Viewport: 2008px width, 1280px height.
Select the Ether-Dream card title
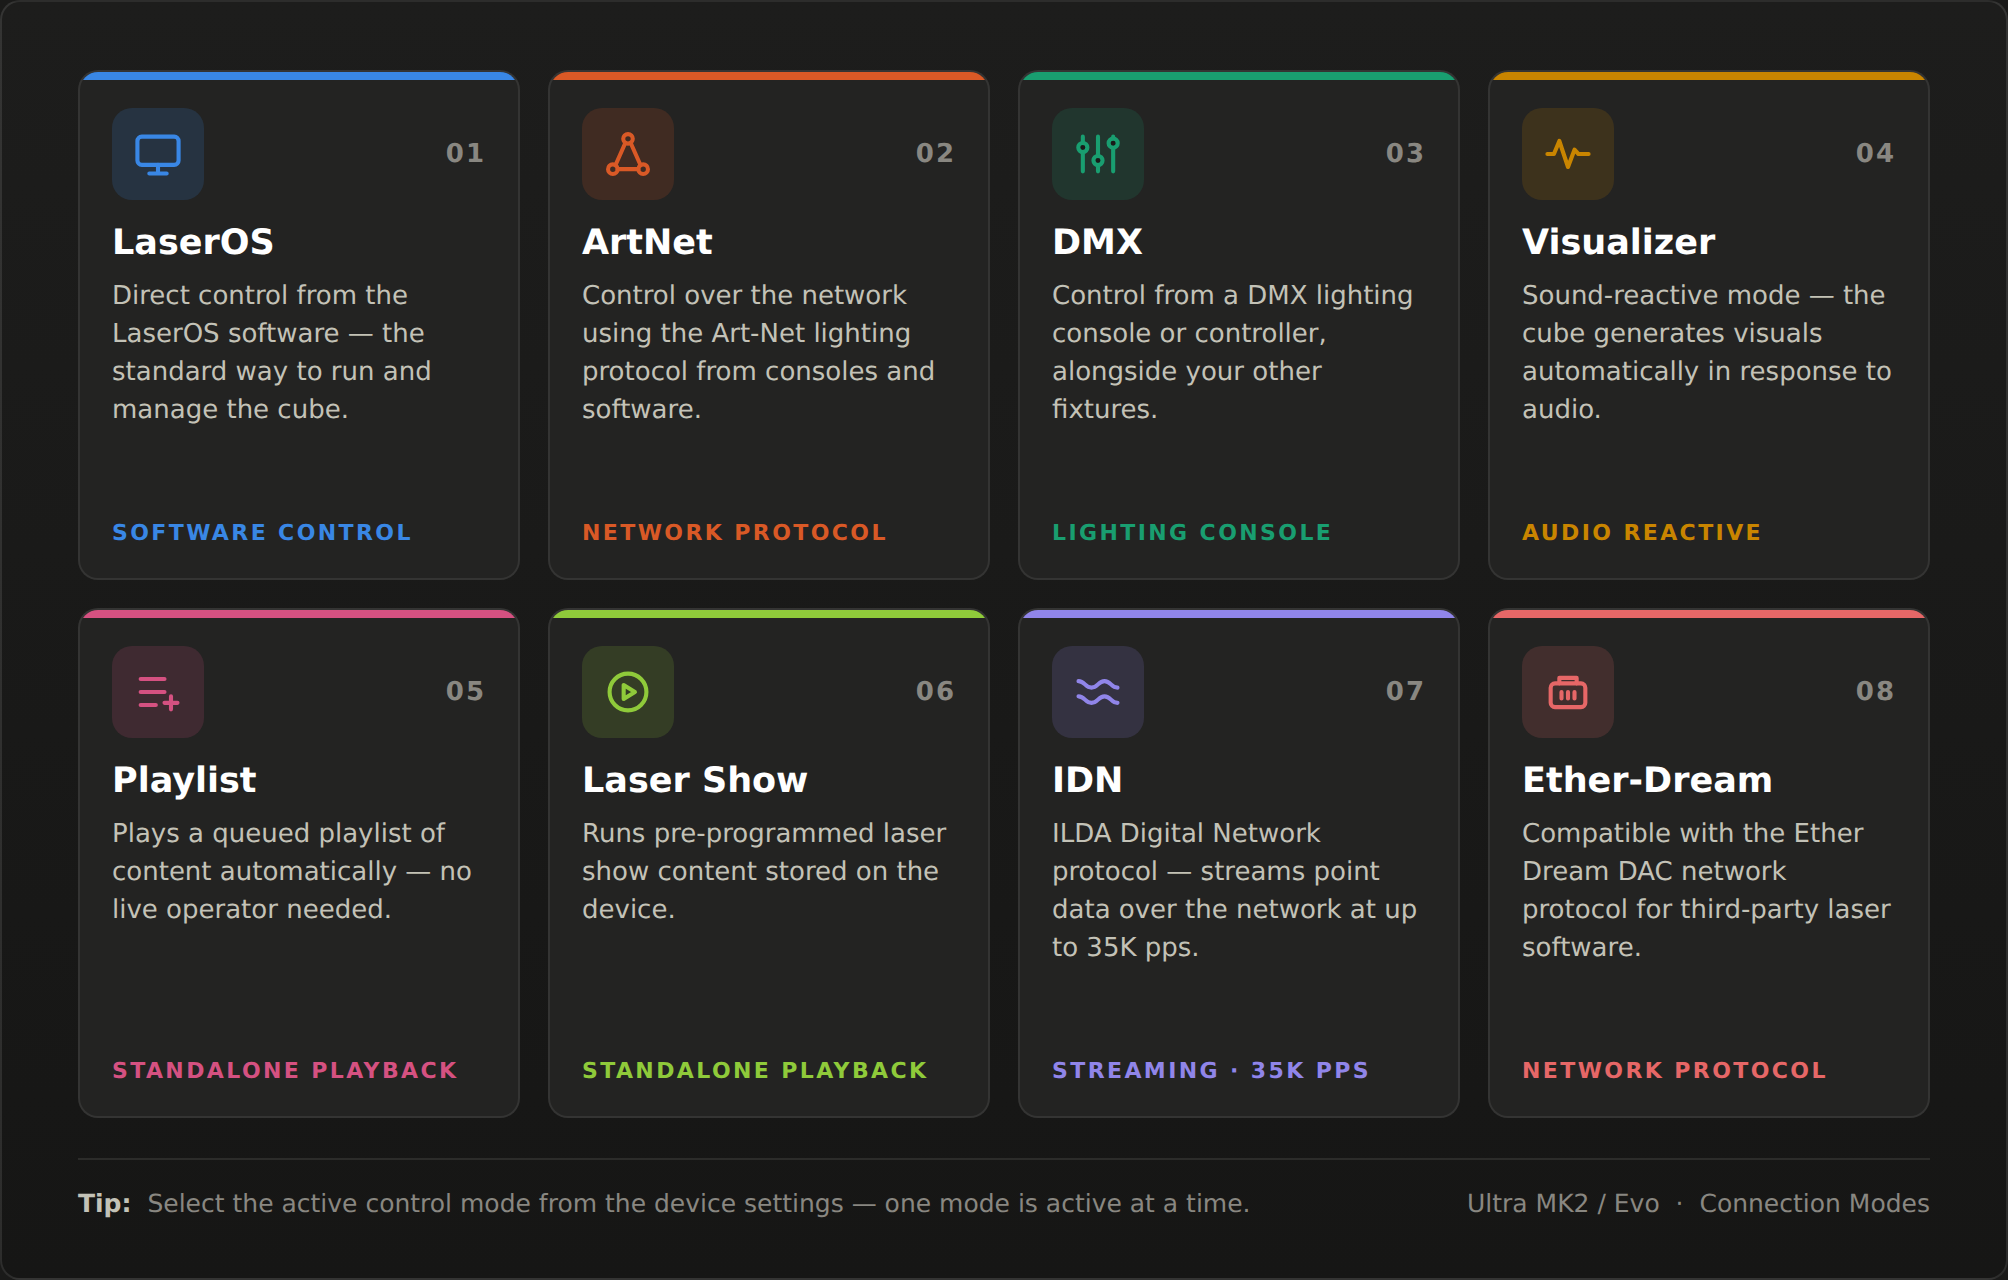(1648, 780)
